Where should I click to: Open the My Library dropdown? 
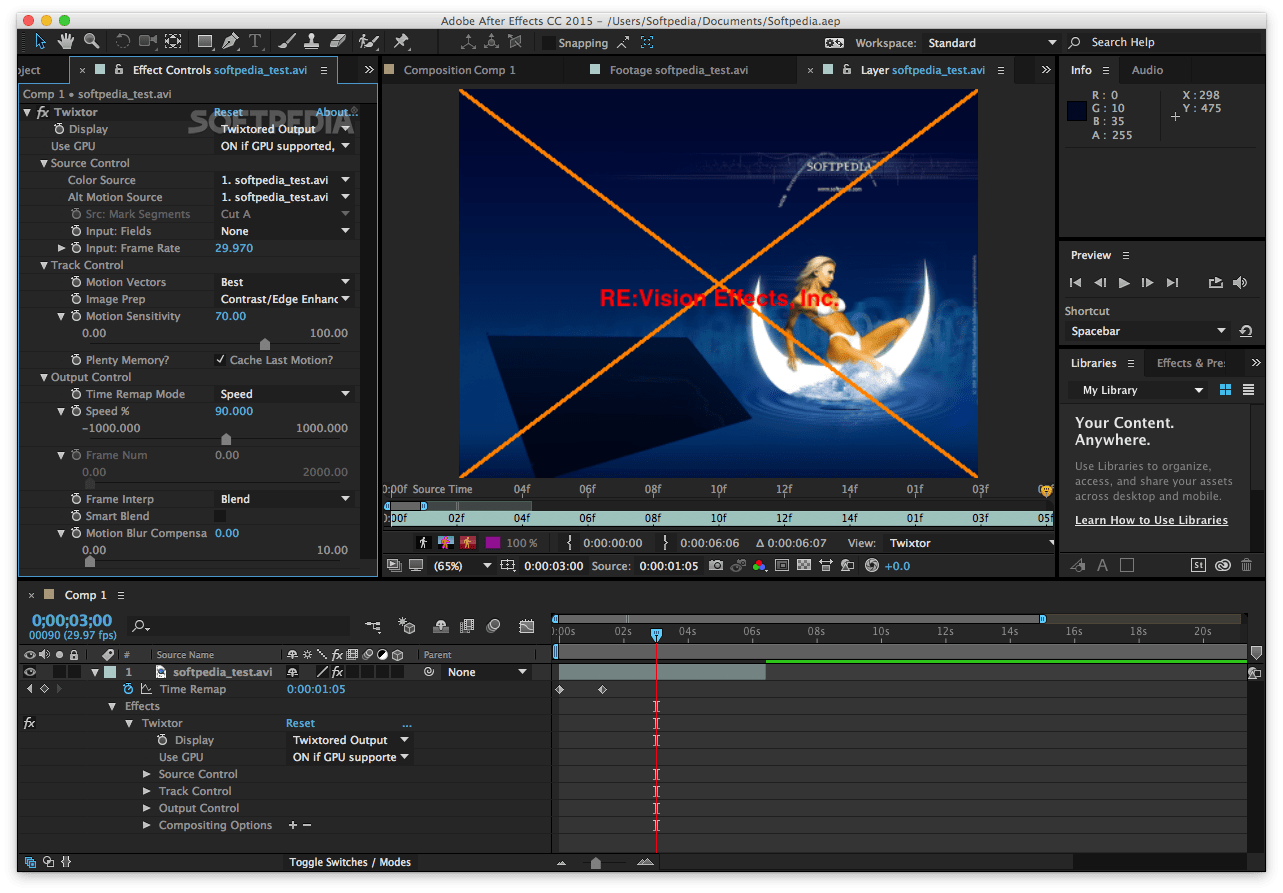(x=1138, y=390)
